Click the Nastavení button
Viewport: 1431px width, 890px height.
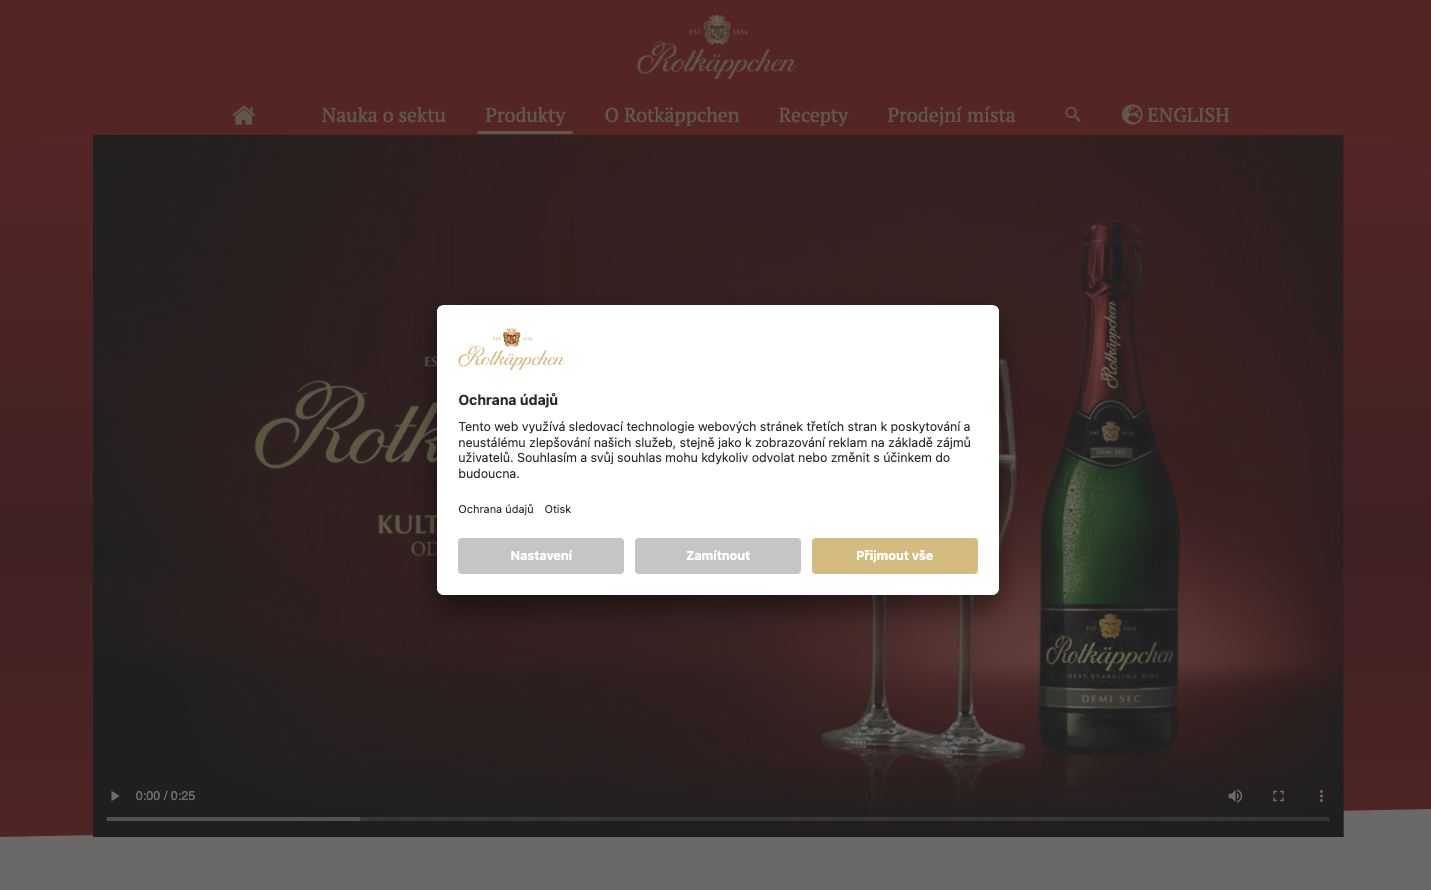pos(541,556)
